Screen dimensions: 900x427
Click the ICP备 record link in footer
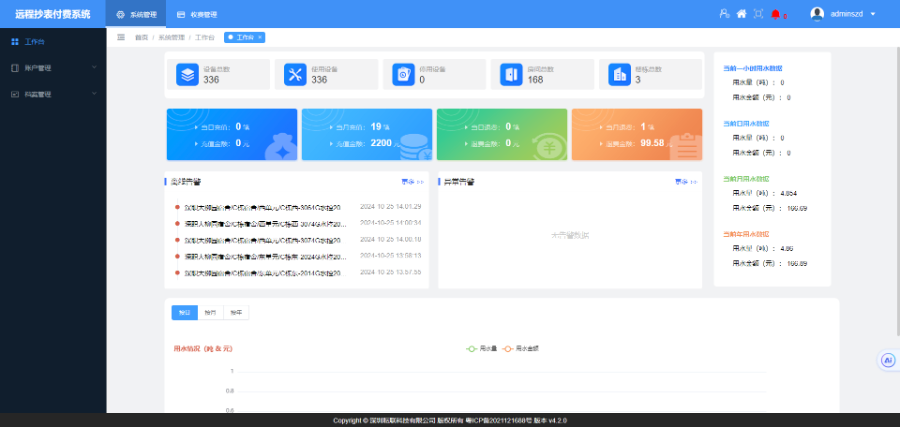[498, 420]
